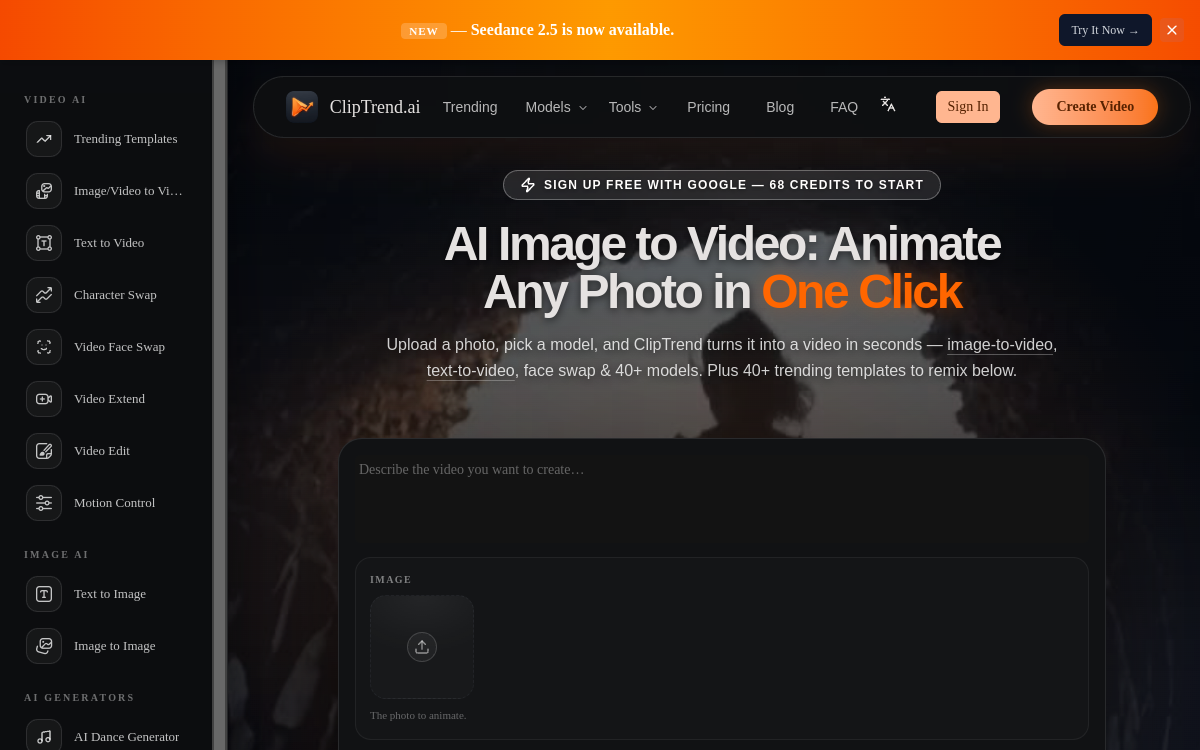Follow the image-to-video link
Viewport: 1200px width, 750px height.
(x=1000, y=345)
